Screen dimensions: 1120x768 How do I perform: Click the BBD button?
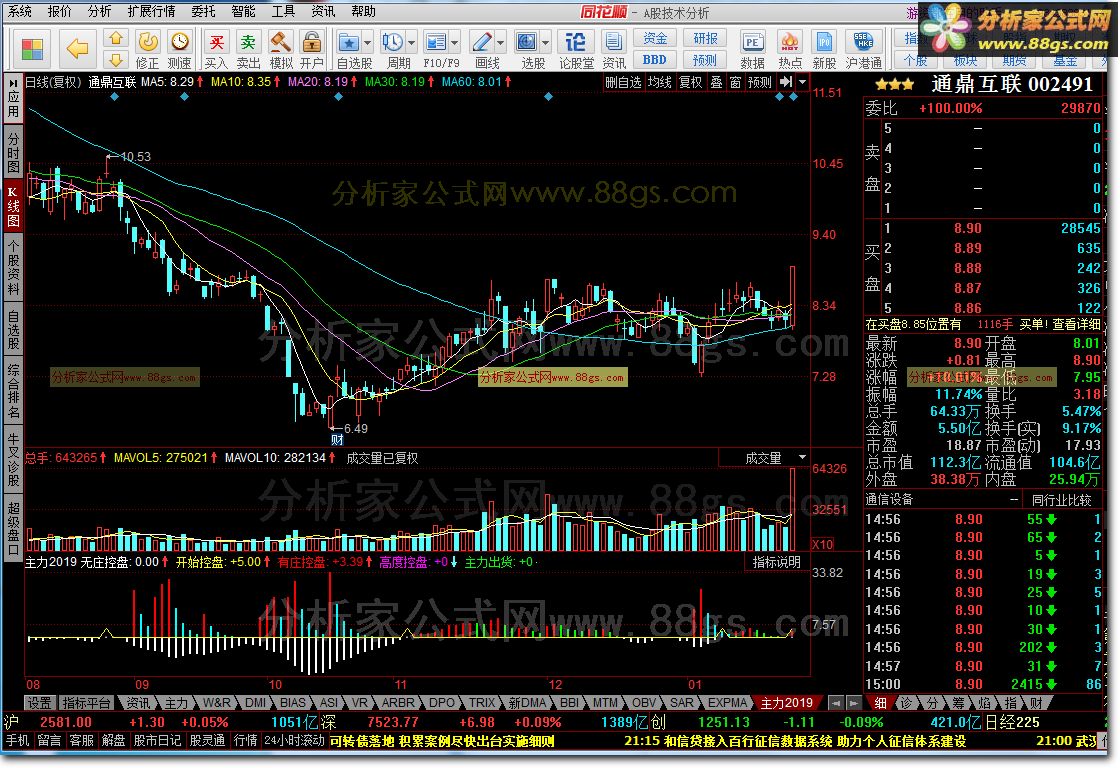[655, 59]
